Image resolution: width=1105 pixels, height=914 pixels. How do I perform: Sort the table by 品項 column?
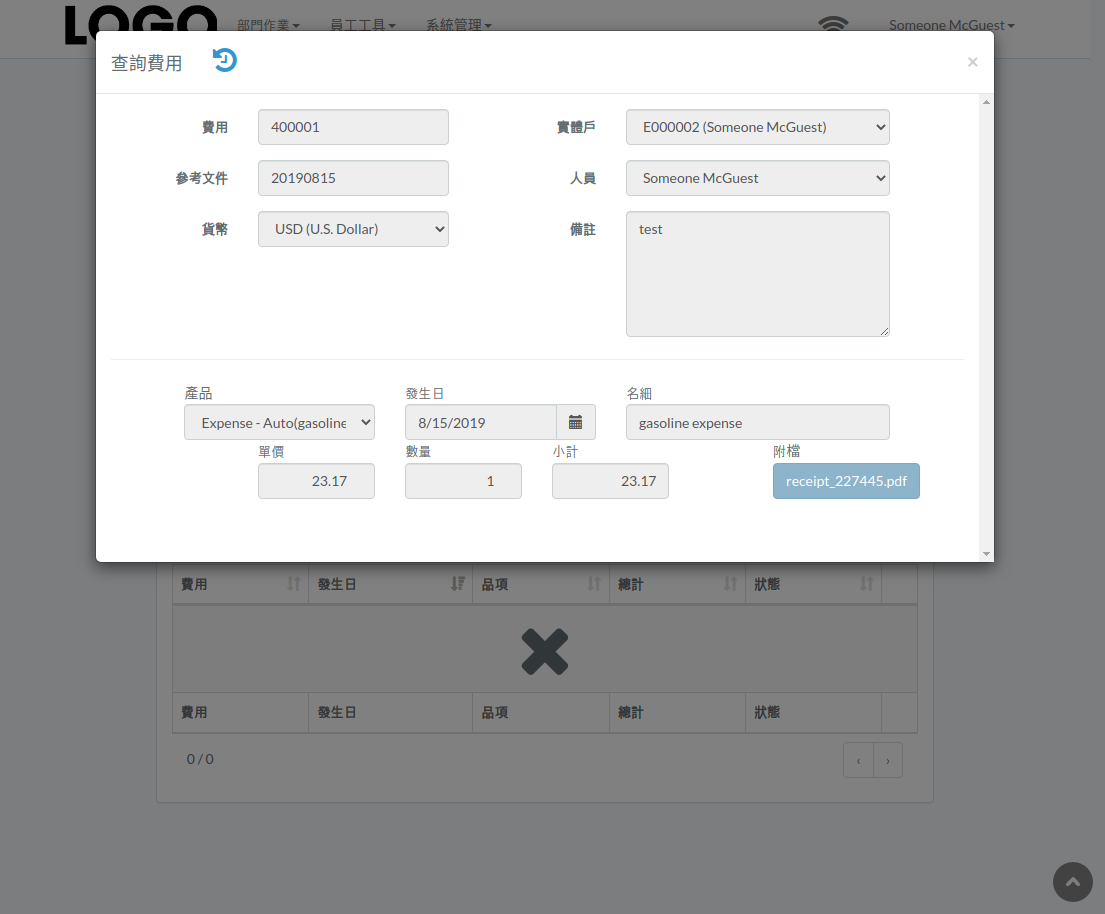pyautogui.click(x=541, y=584)
